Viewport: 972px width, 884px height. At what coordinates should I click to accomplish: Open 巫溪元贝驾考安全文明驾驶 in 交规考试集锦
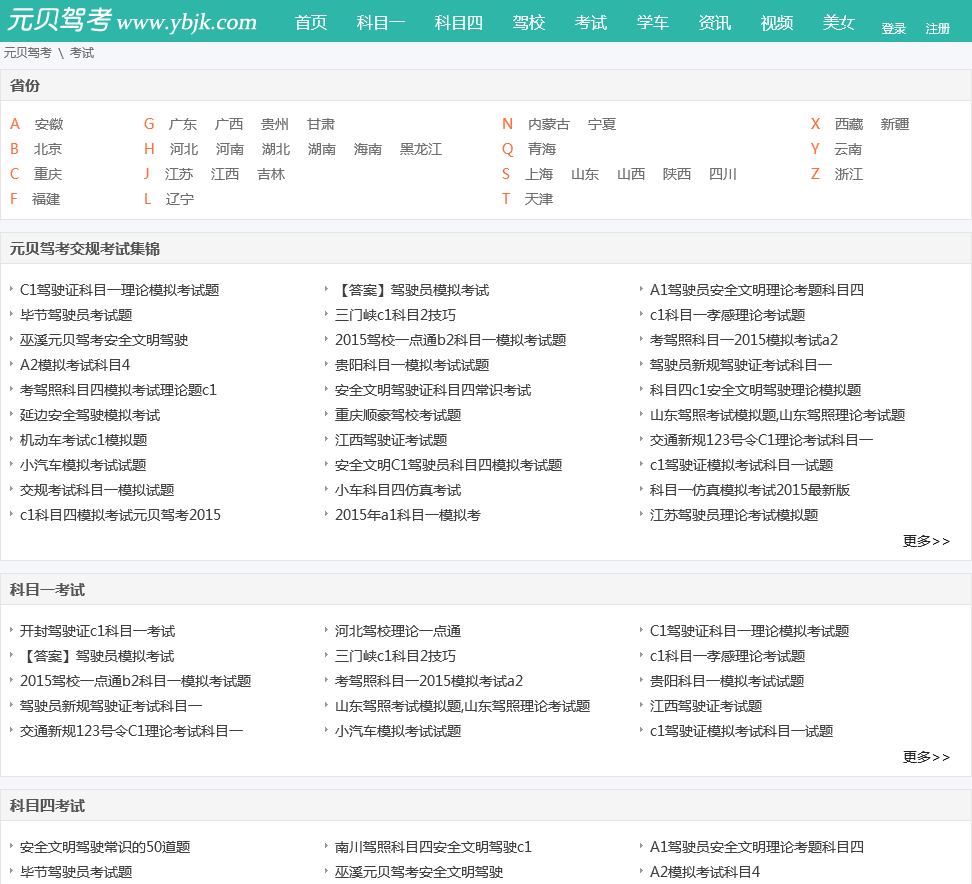tap(104, 340)
